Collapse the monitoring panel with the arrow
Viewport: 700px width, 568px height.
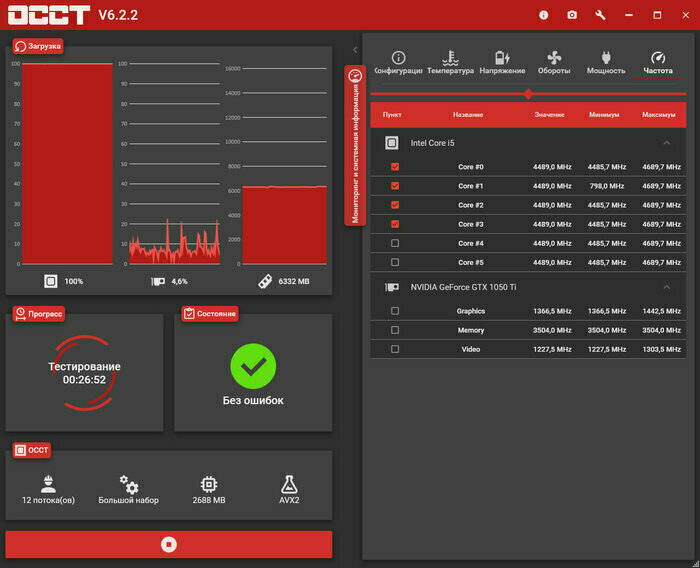click(x=355, y=50)
